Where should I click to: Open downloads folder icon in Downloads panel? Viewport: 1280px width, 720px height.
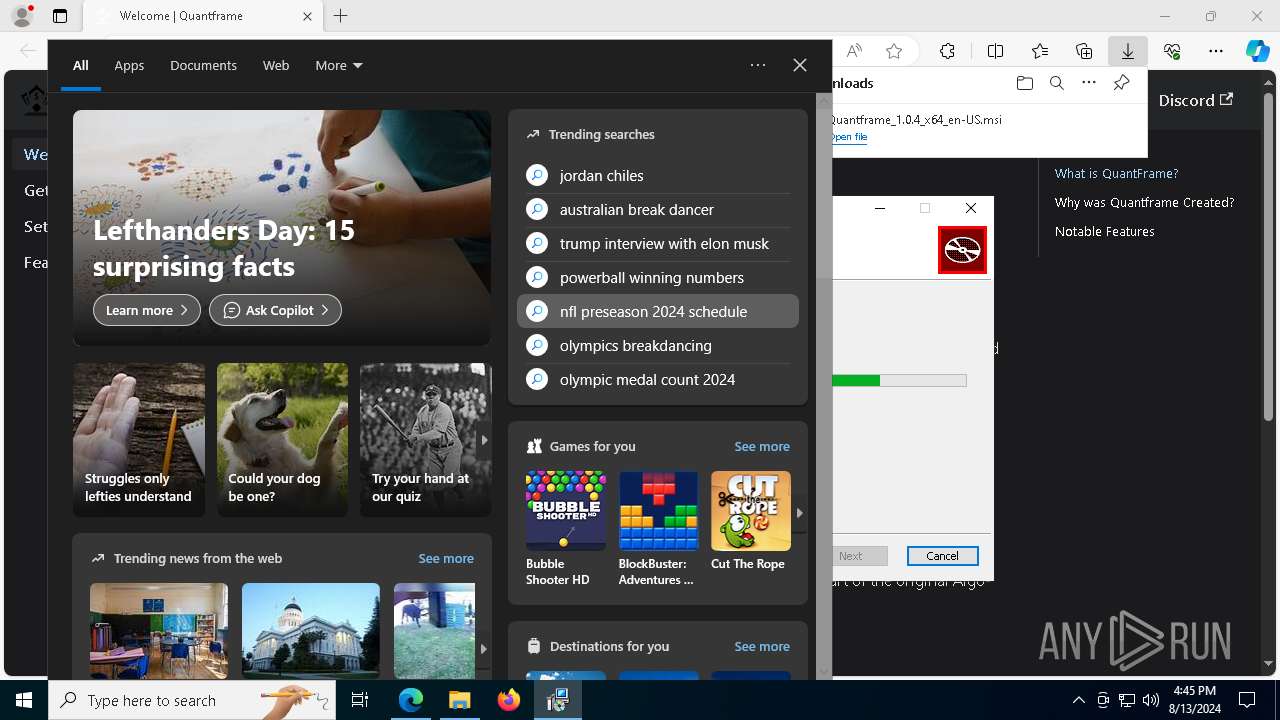(x=1024, y=83)
